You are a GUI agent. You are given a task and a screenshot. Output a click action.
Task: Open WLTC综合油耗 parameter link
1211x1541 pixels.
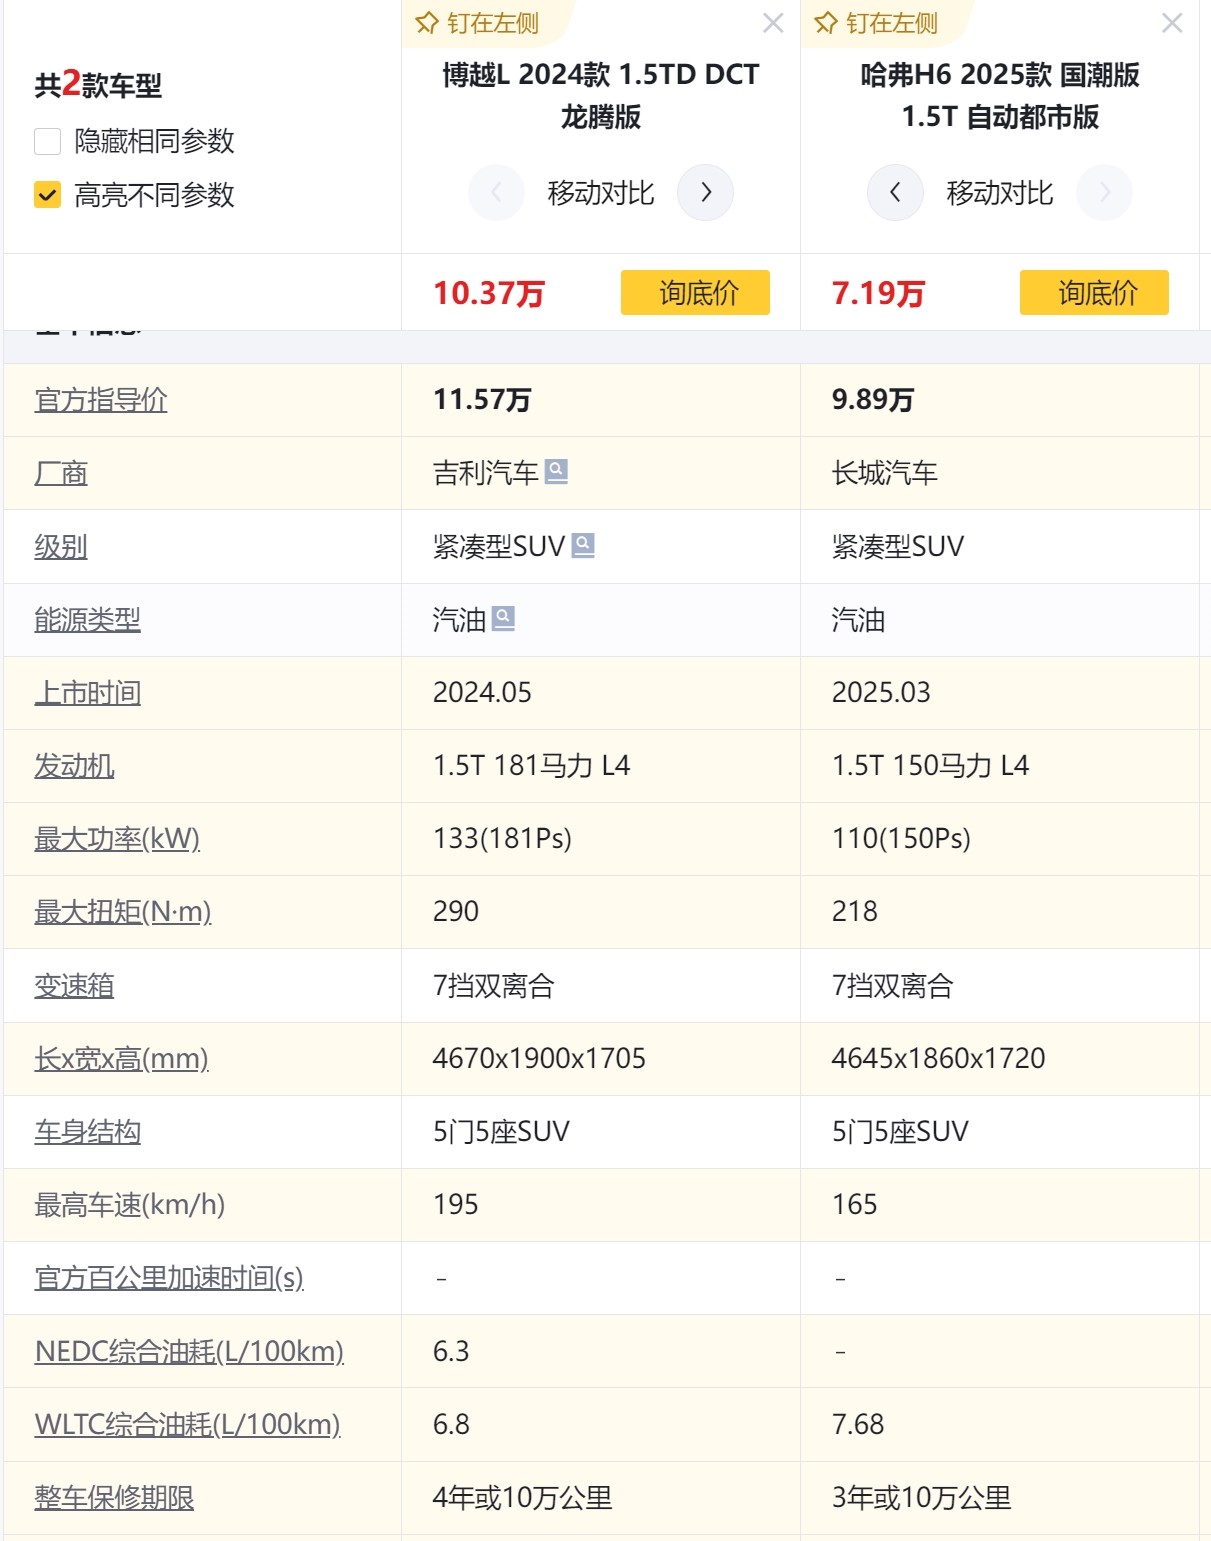[x=188, y=1425]
